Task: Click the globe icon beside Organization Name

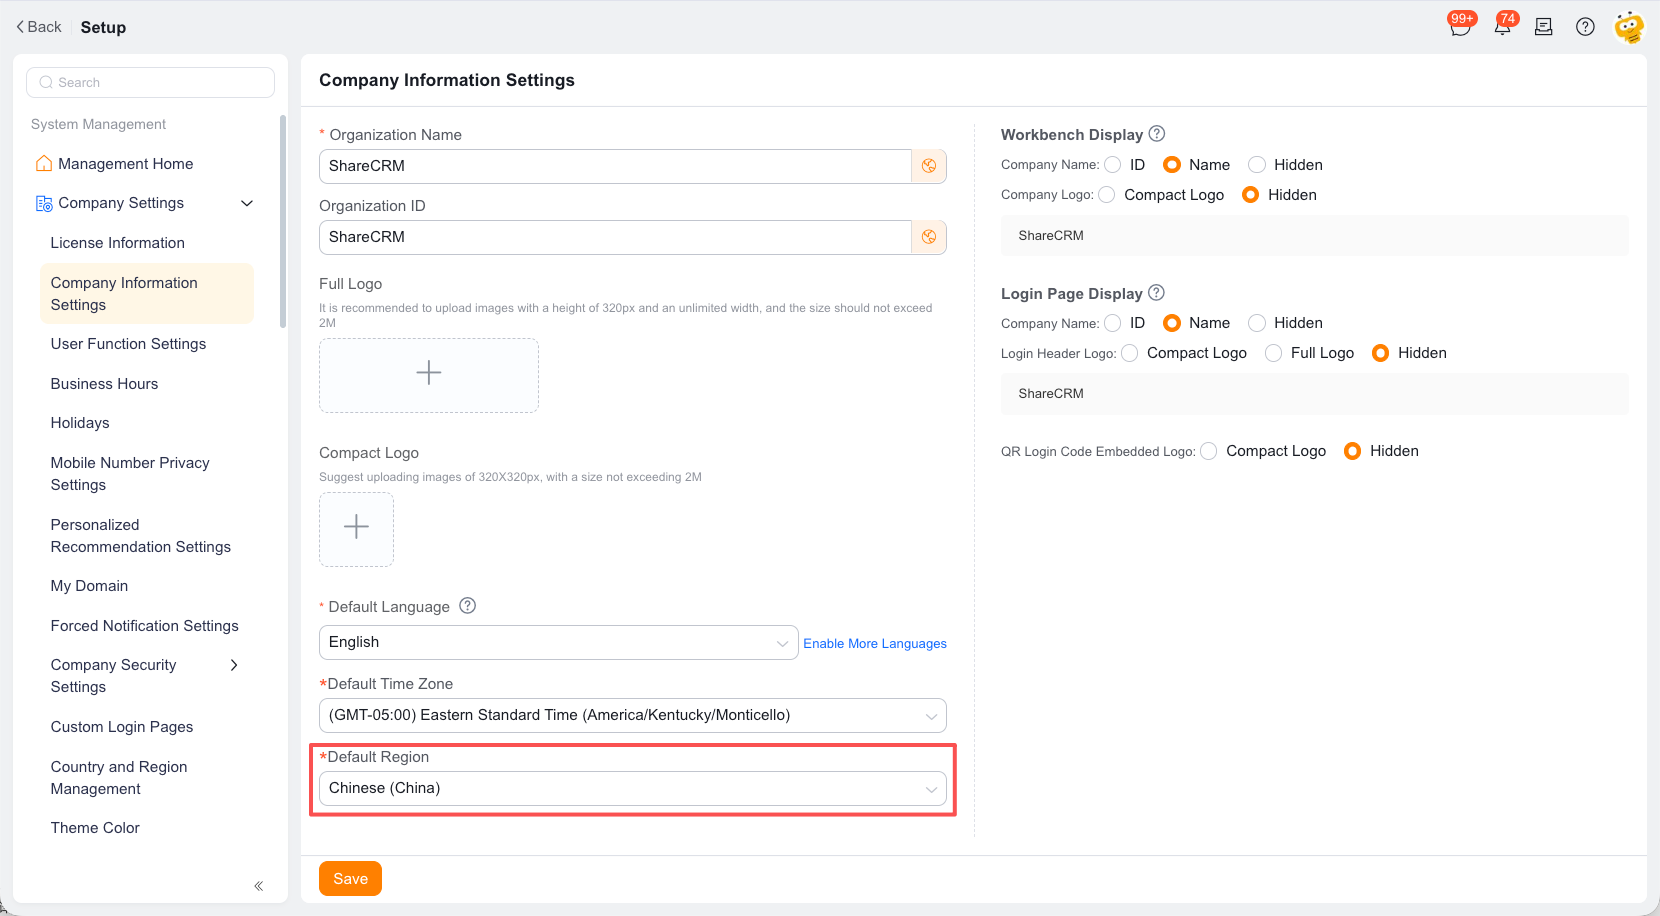Action: (x=929, y=166)
